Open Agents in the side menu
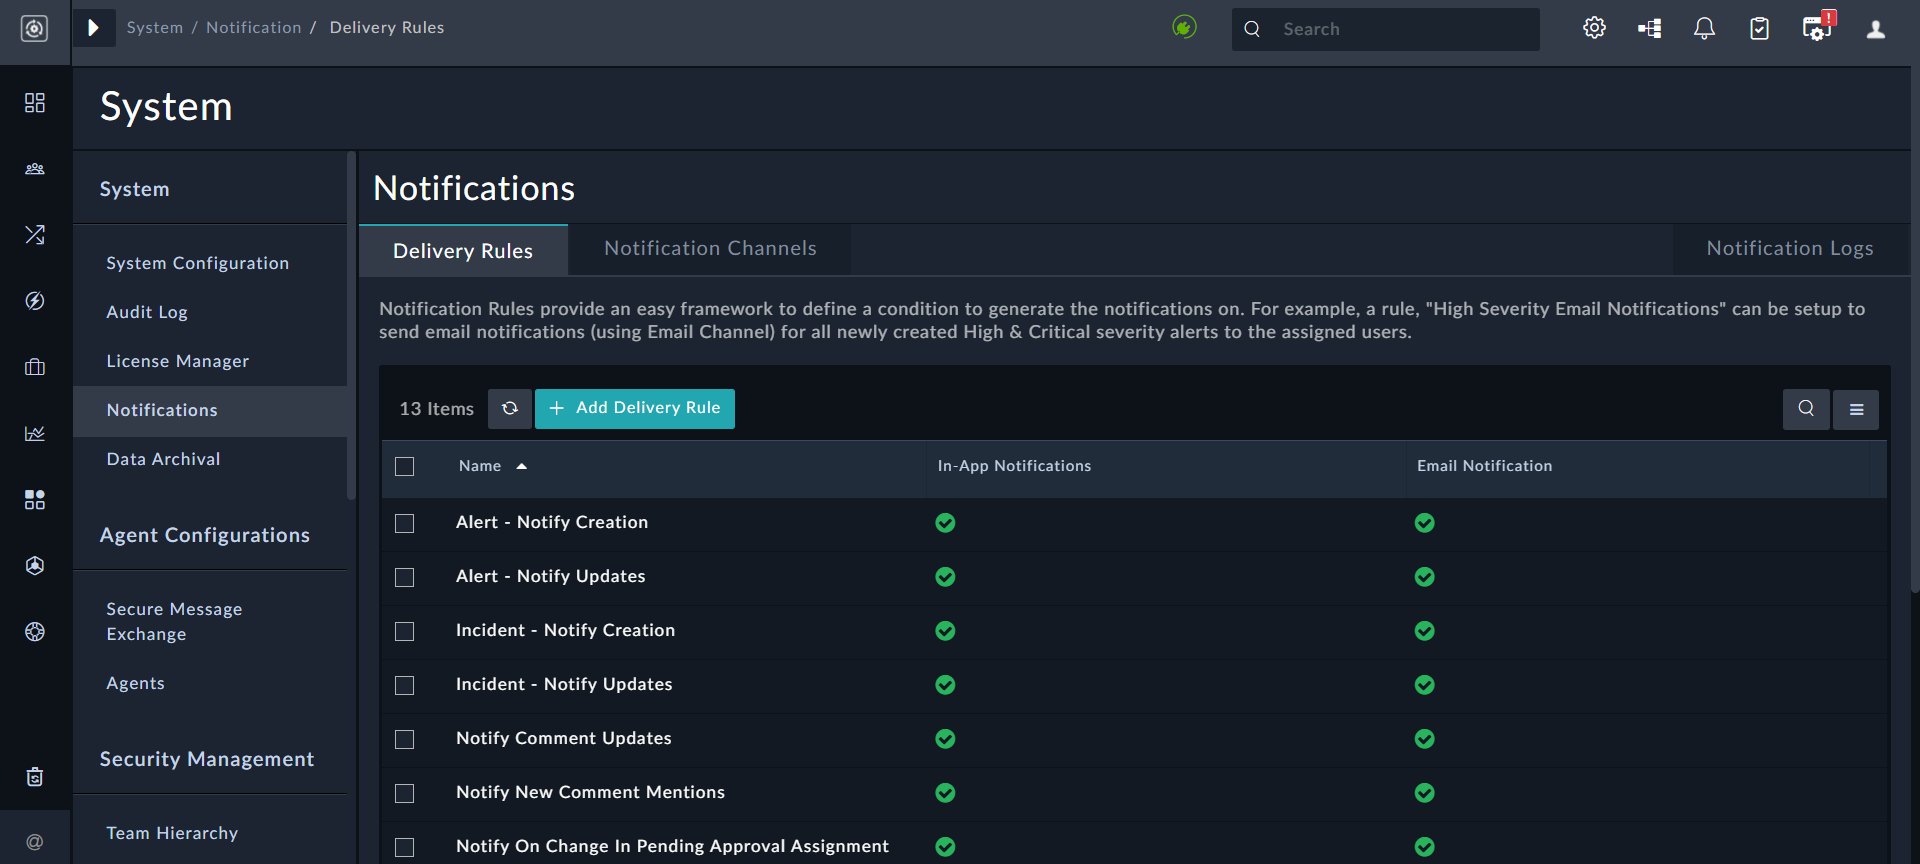 point(136,683)
